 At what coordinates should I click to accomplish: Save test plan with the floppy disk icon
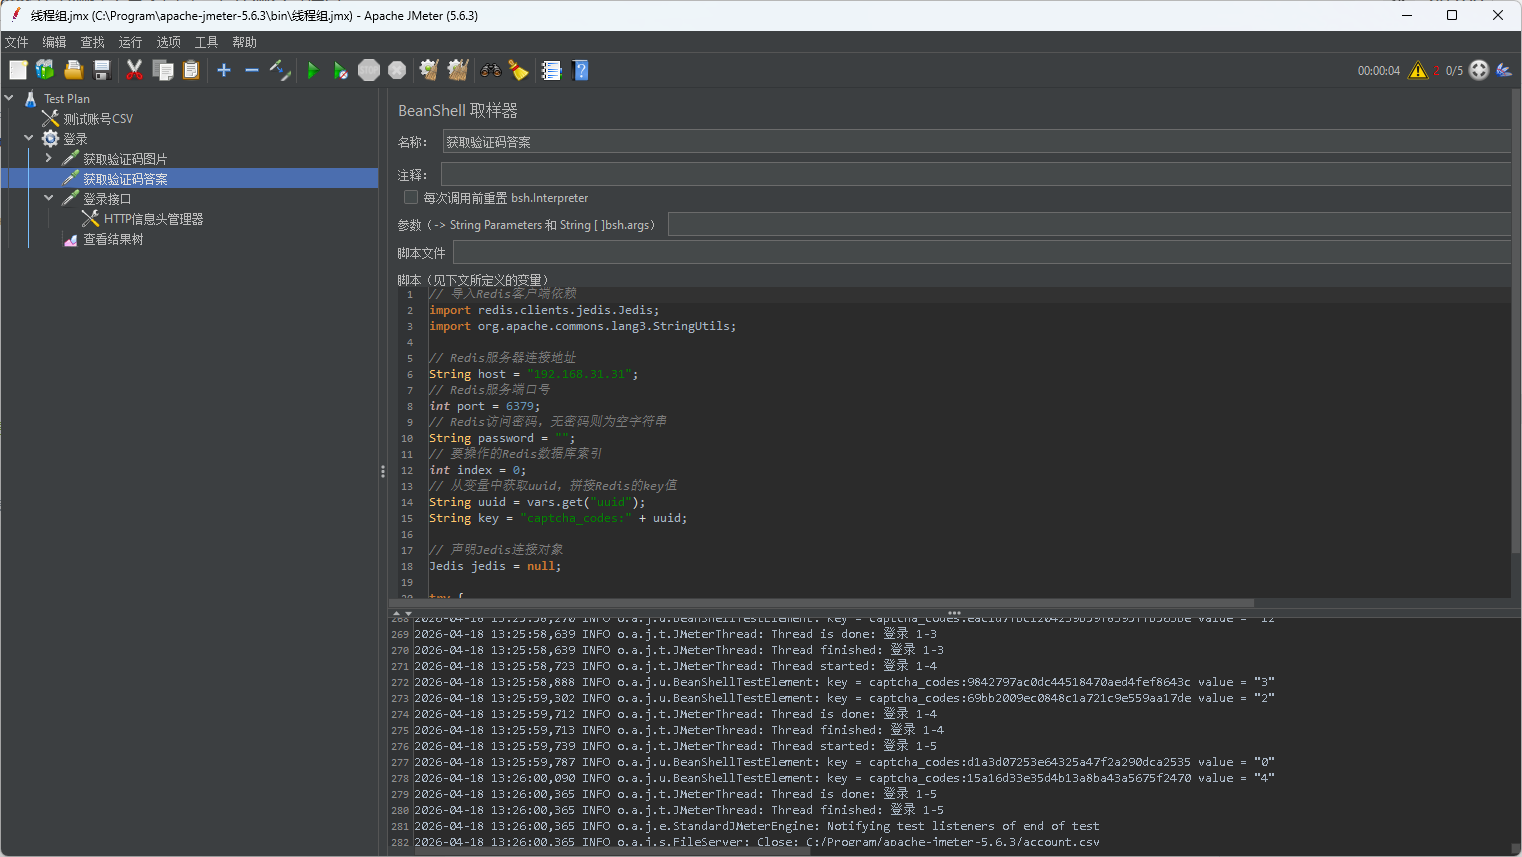(x=101, y=70)
